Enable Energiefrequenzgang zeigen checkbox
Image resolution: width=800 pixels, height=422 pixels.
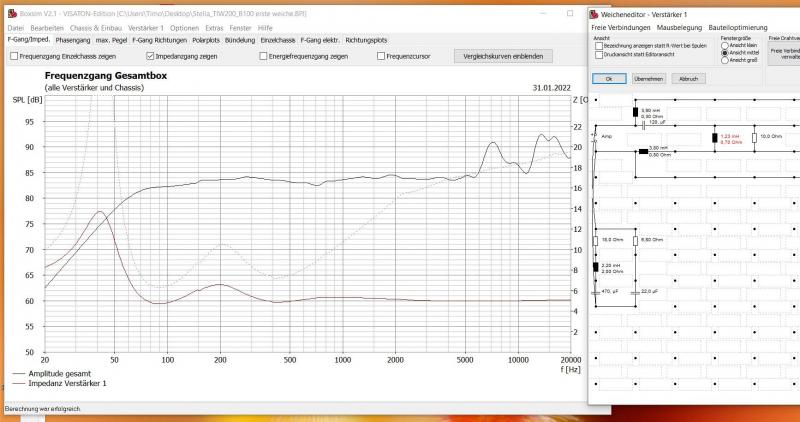coord(263,56)
